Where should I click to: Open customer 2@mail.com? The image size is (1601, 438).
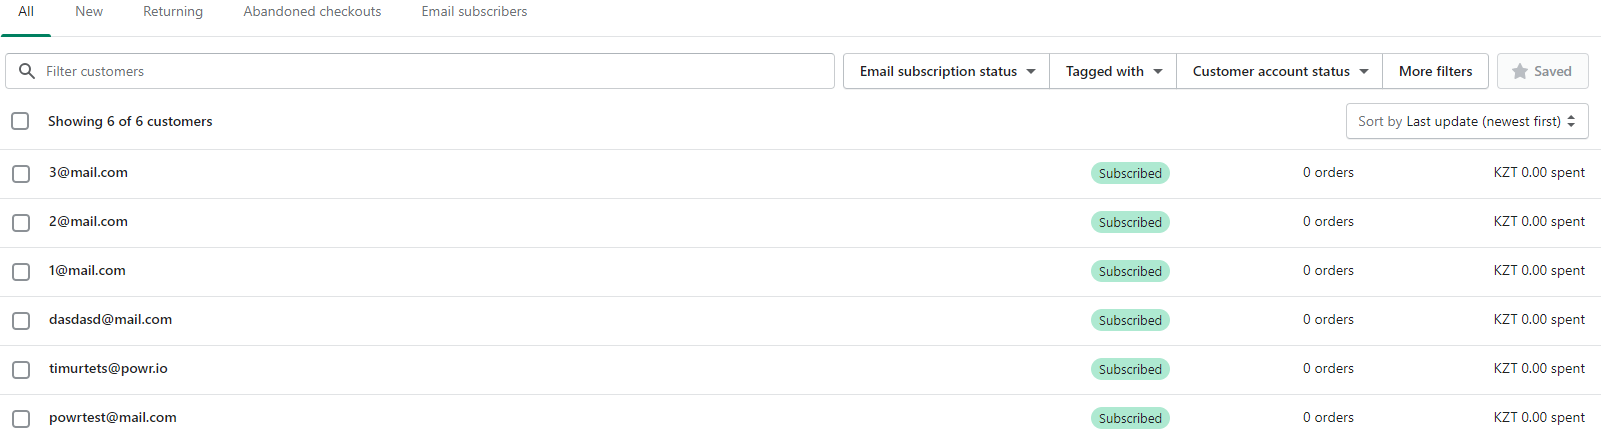point(88,221)
